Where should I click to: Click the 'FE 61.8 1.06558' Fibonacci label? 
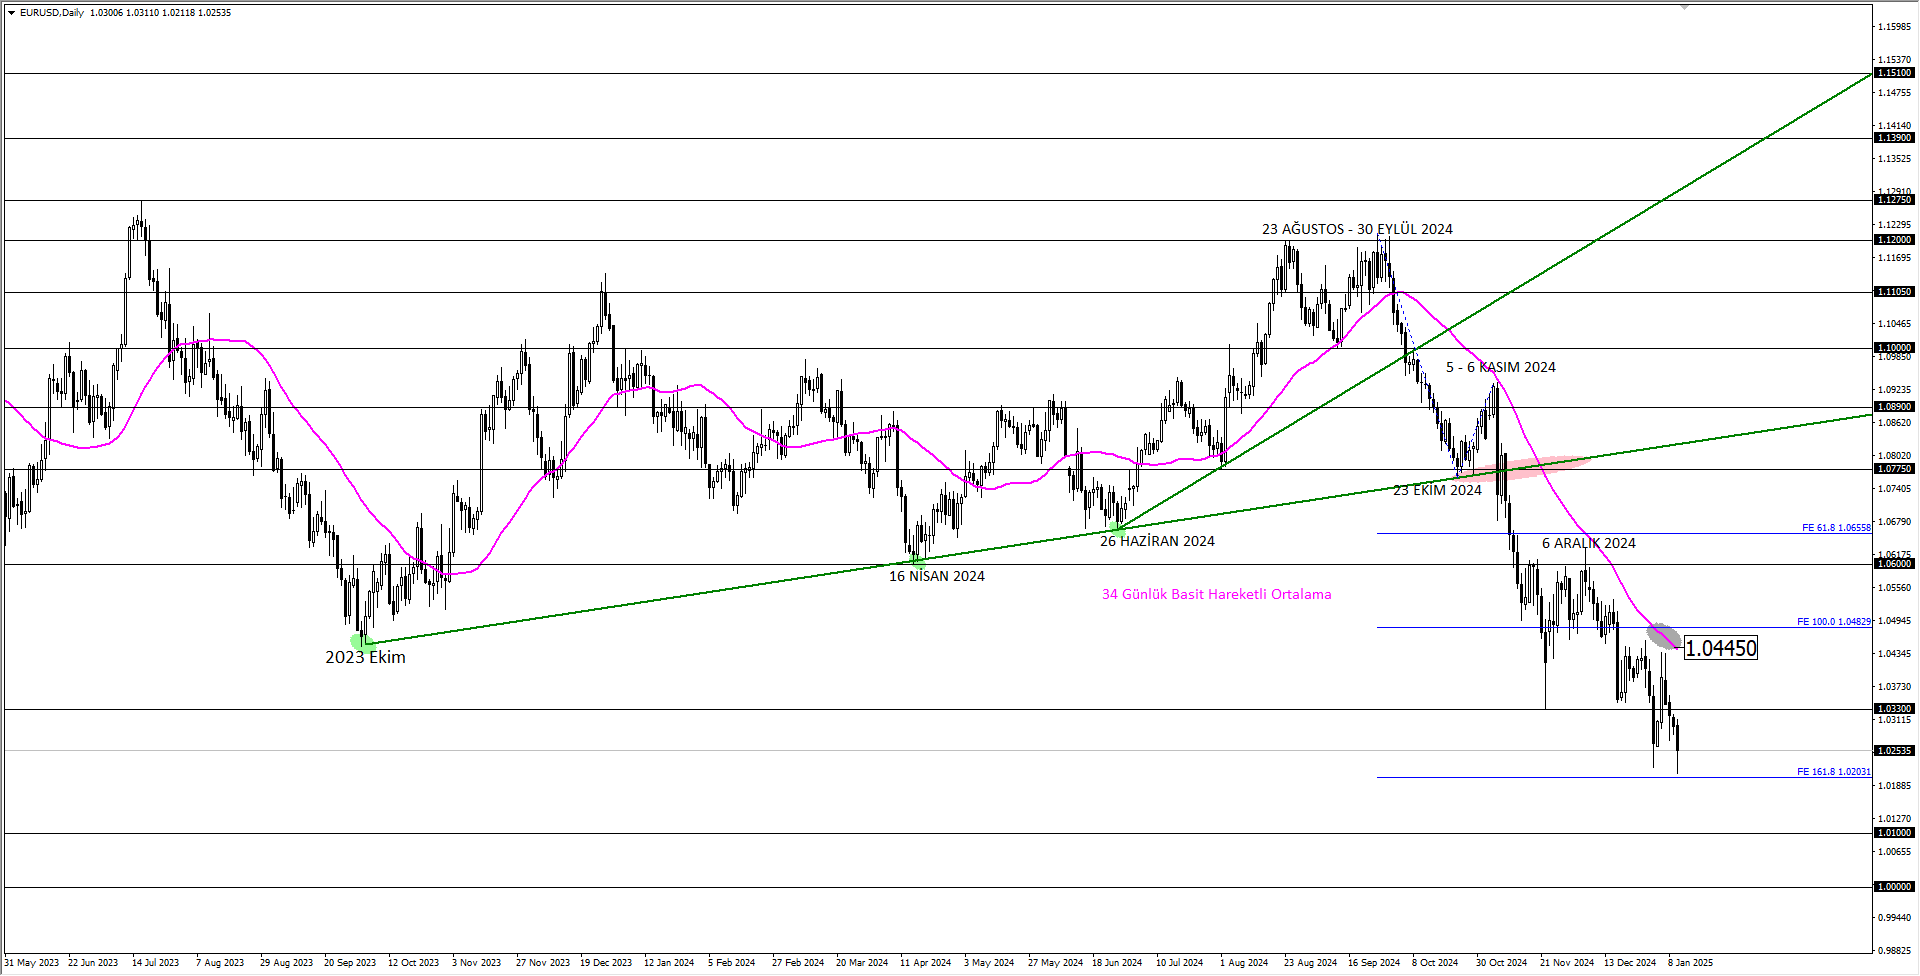coord(1836,527)
